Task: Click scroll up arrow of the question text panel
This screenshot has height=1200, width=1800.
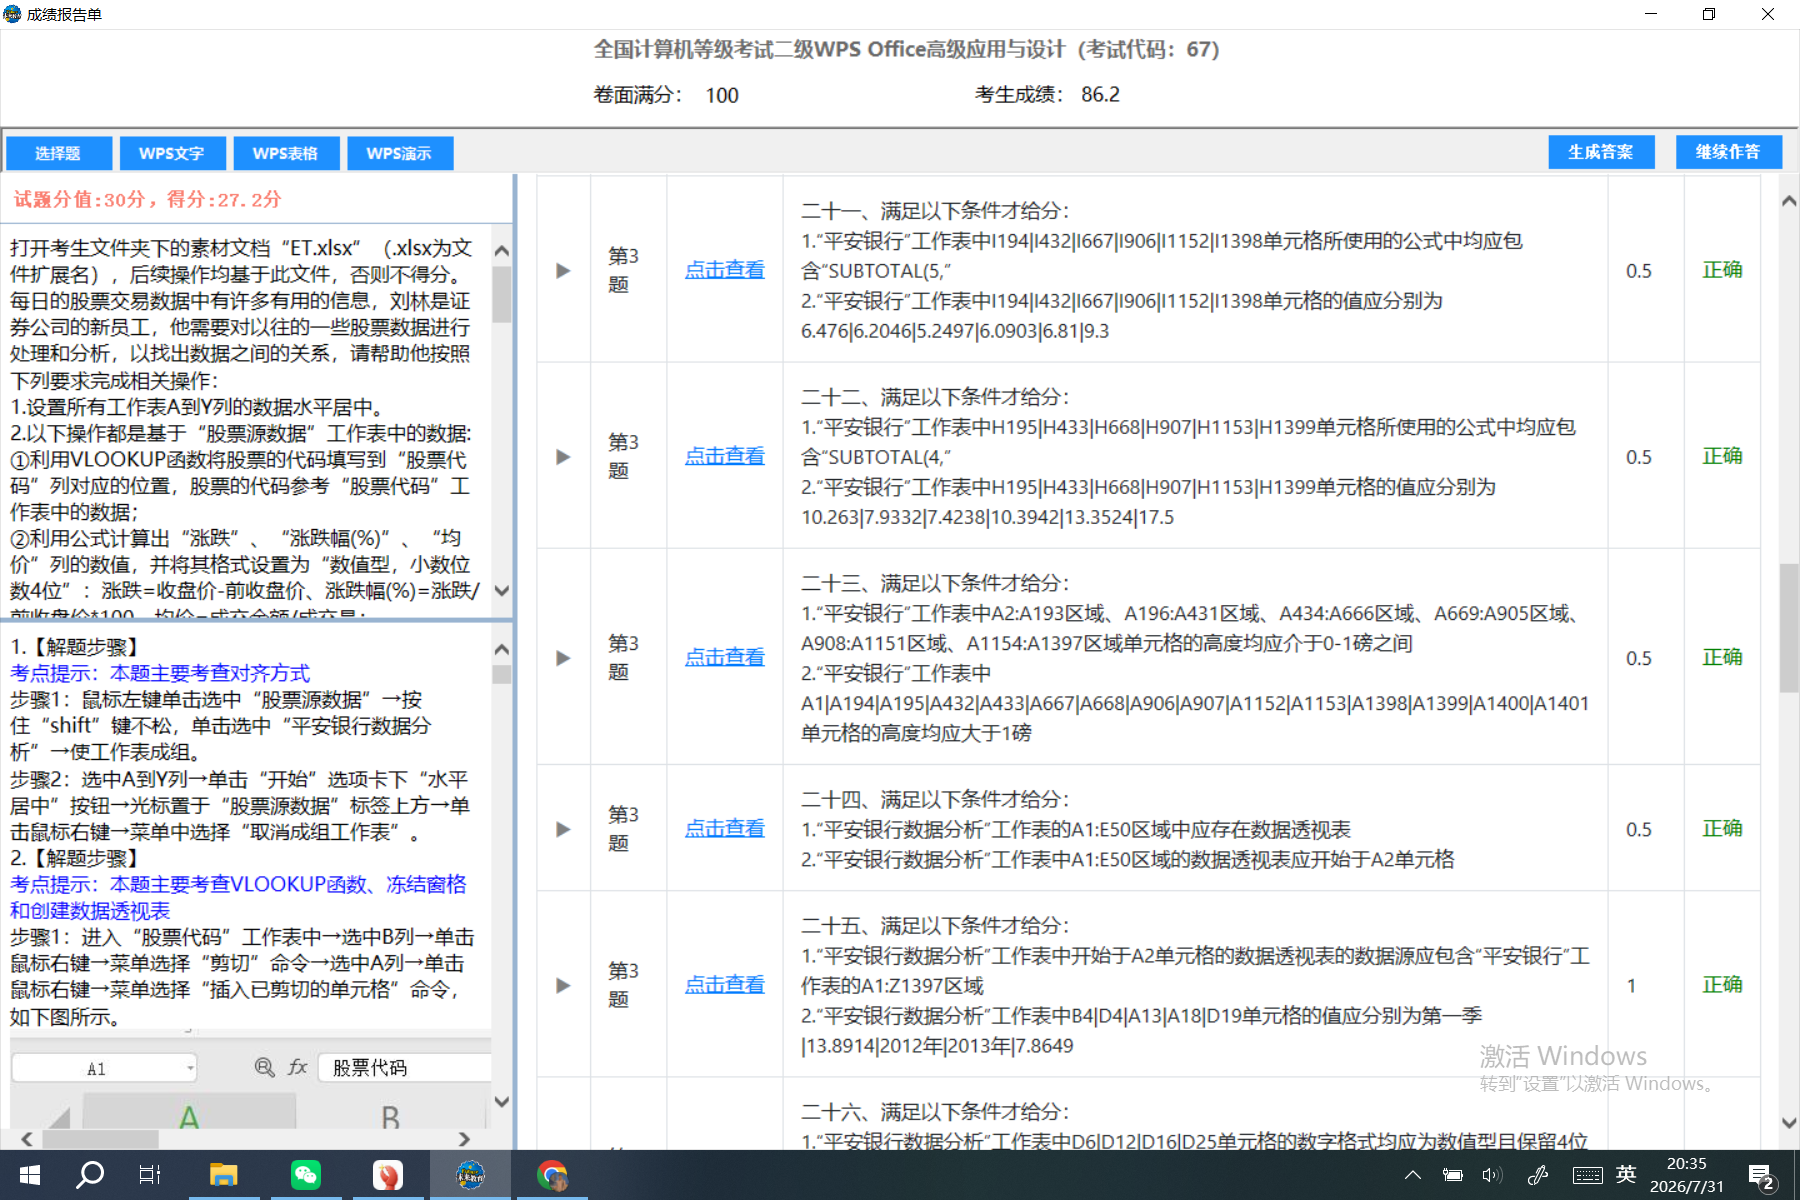Action: [x=502, y=250]
